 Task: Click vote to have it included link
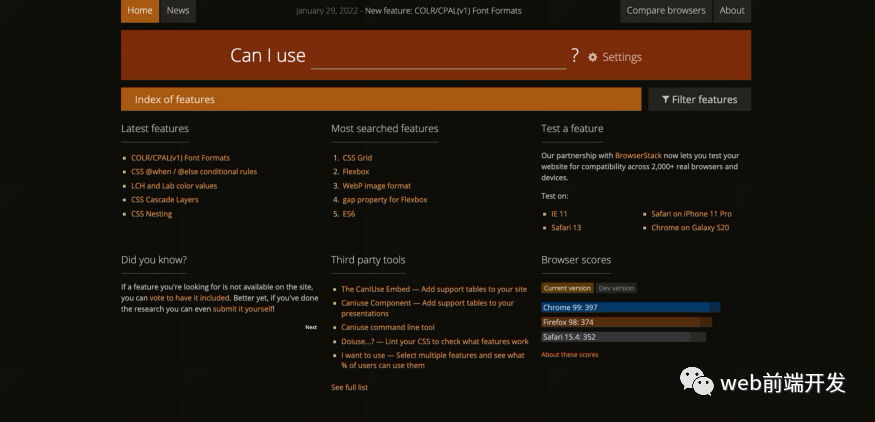click(x=189, y=298)
